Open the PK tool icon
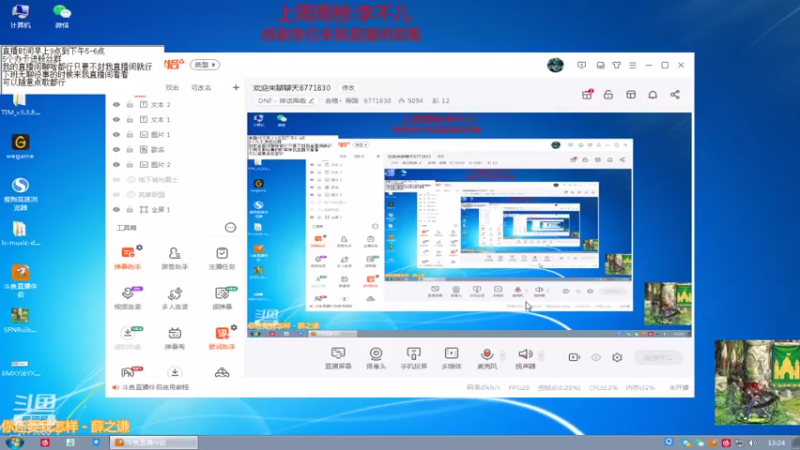 point(129,372)
